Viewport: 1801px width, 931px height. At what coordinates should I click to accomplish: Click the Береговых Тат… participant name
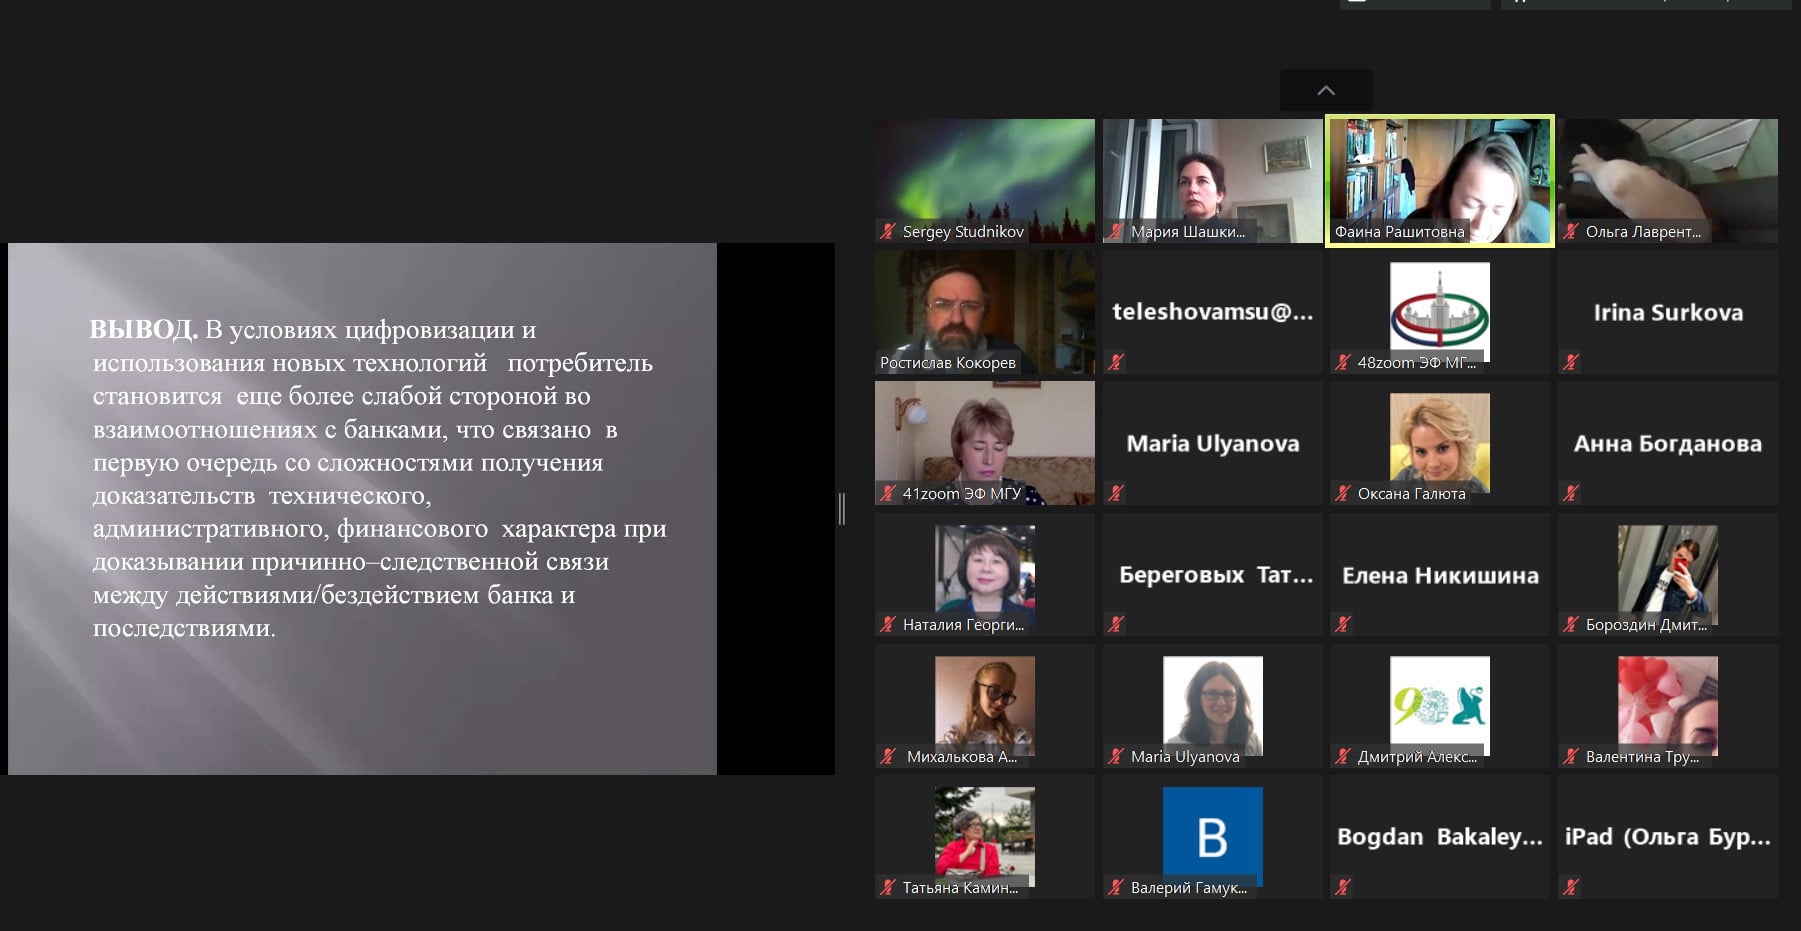click(x=1216, y=575)
